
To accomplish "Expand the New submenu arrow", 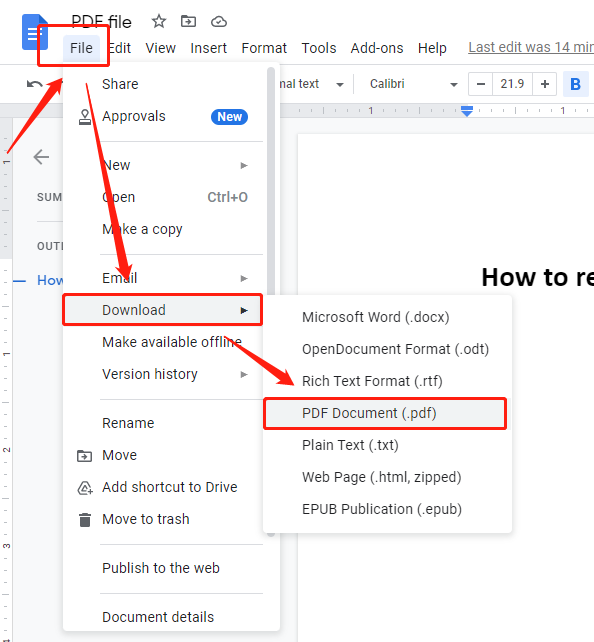I will coord(244,165).
